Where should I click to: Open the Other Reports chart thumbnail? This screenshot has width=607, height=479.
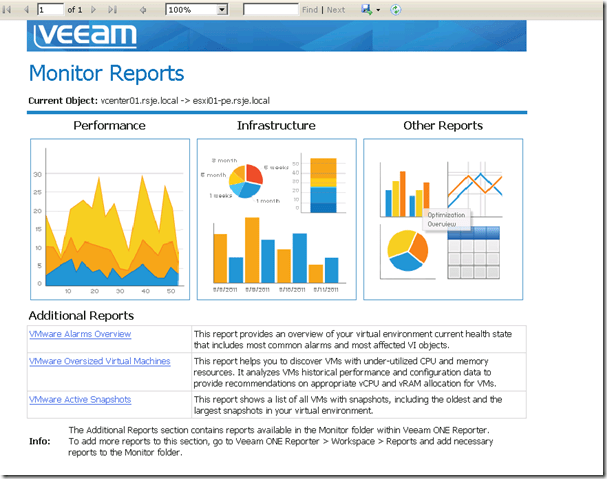coord(443,219)
